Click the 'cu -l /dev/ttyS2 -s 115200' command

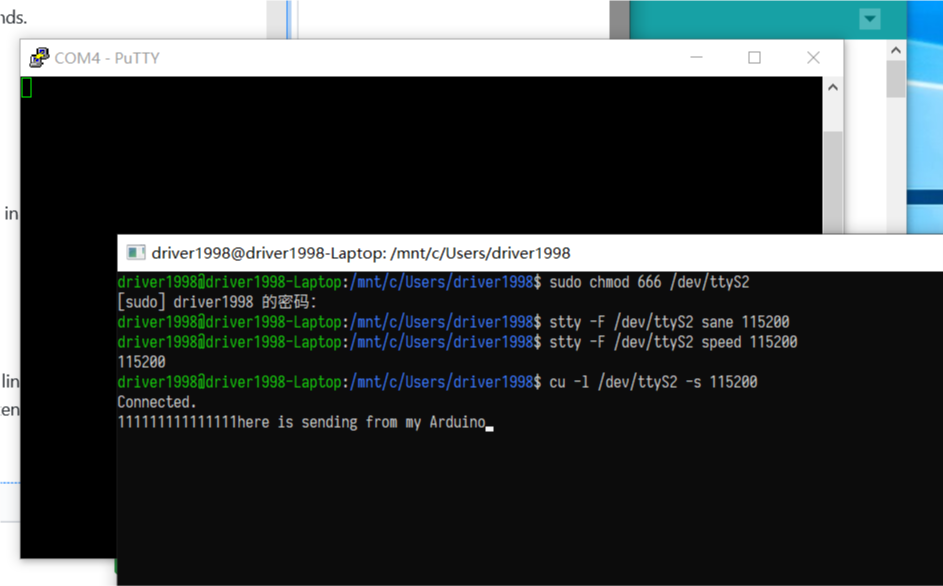click(x=653, y=382)
